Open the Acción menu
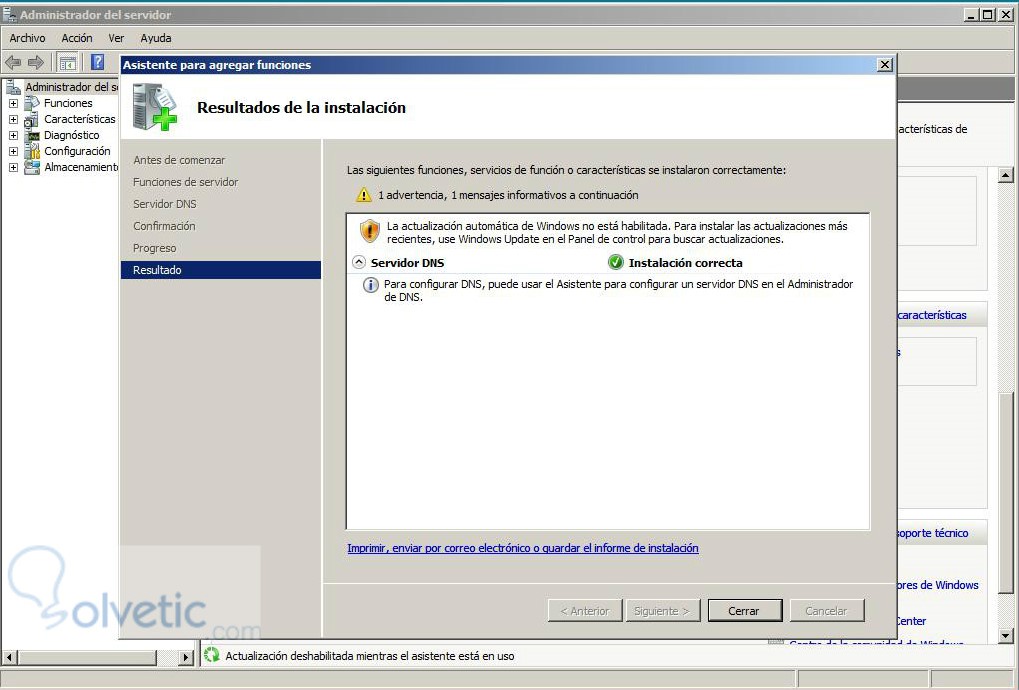The height and width of the screenshot is (690, 1019). tap(77, 38)
